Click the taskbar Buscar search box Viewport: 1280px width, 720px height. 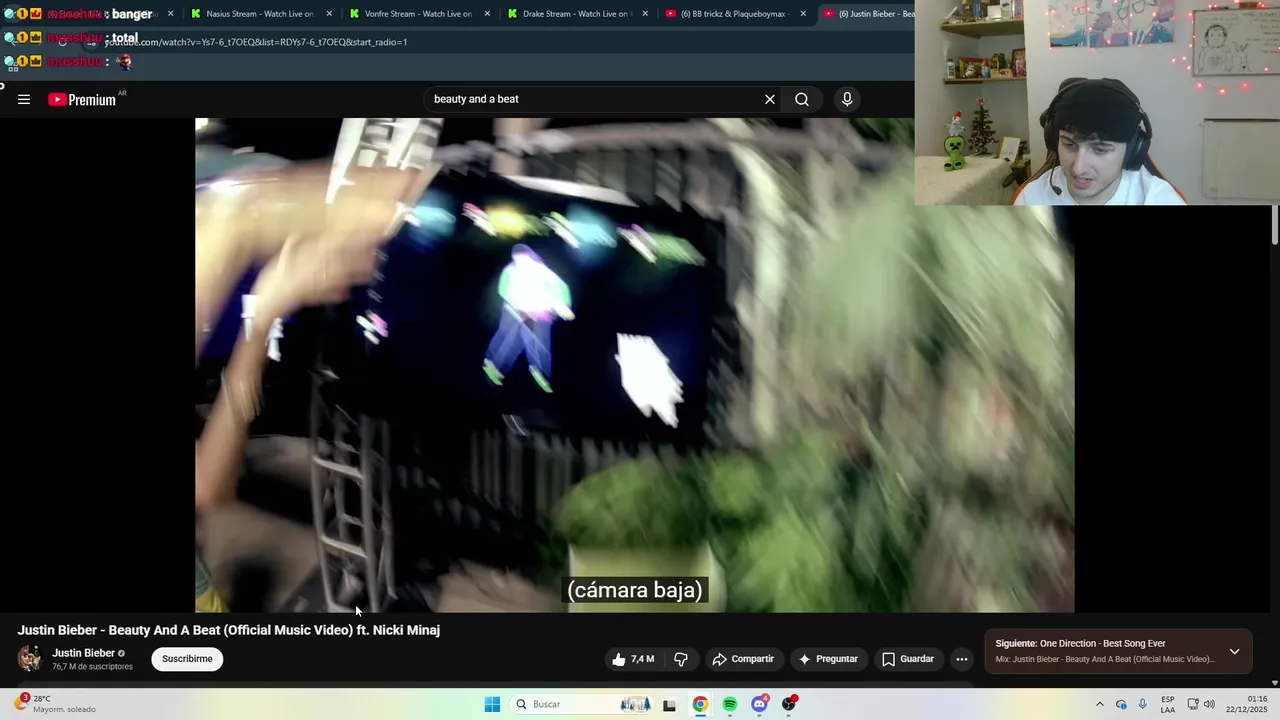(582, 704)
